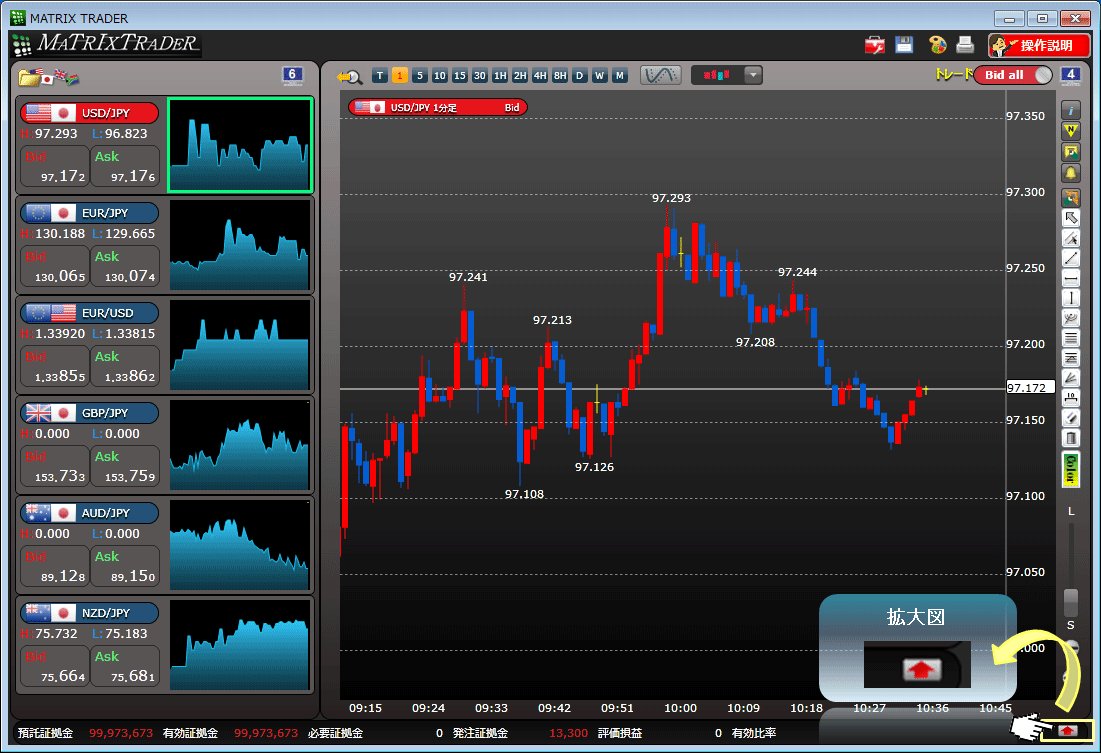Select the daily (D) timeframe

pyautogui.click(x=579, y=76)
